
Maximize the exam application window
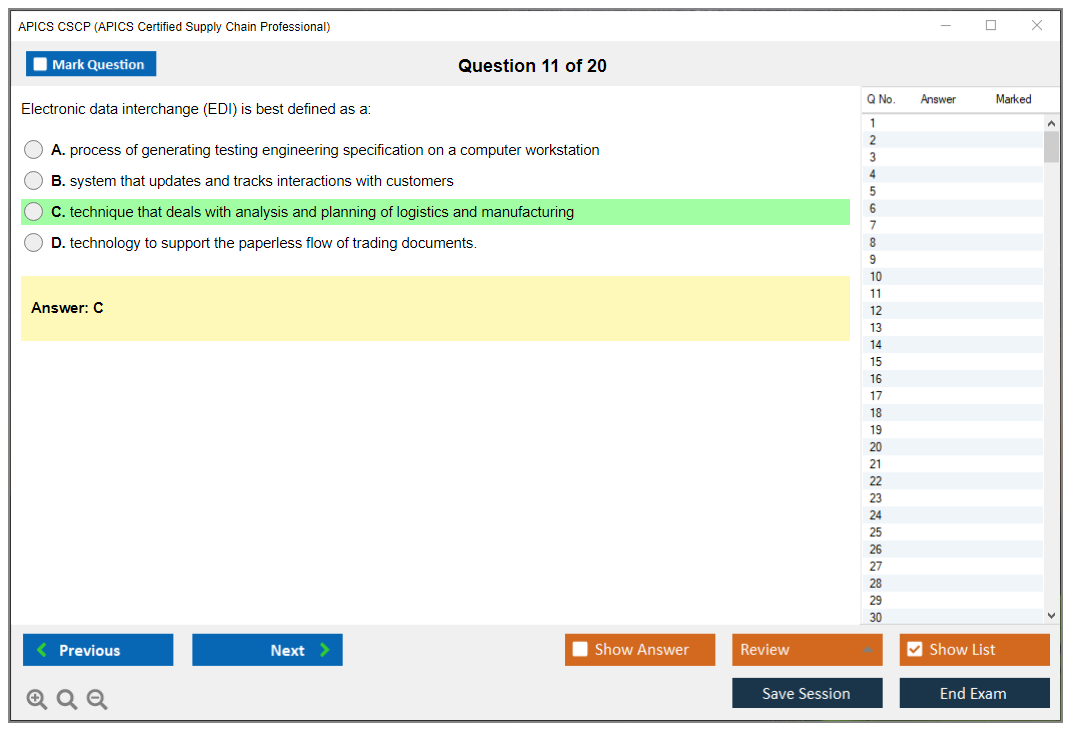991,26
